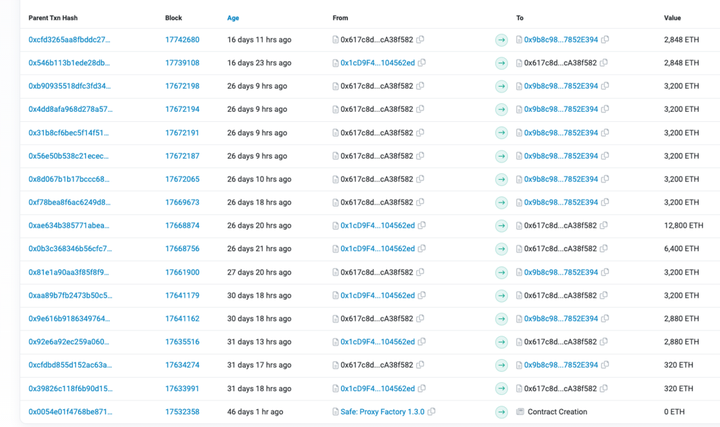720x427 pixels.
Task: Copy From address in block 17668874 row
Action: [x=422, y=225]
